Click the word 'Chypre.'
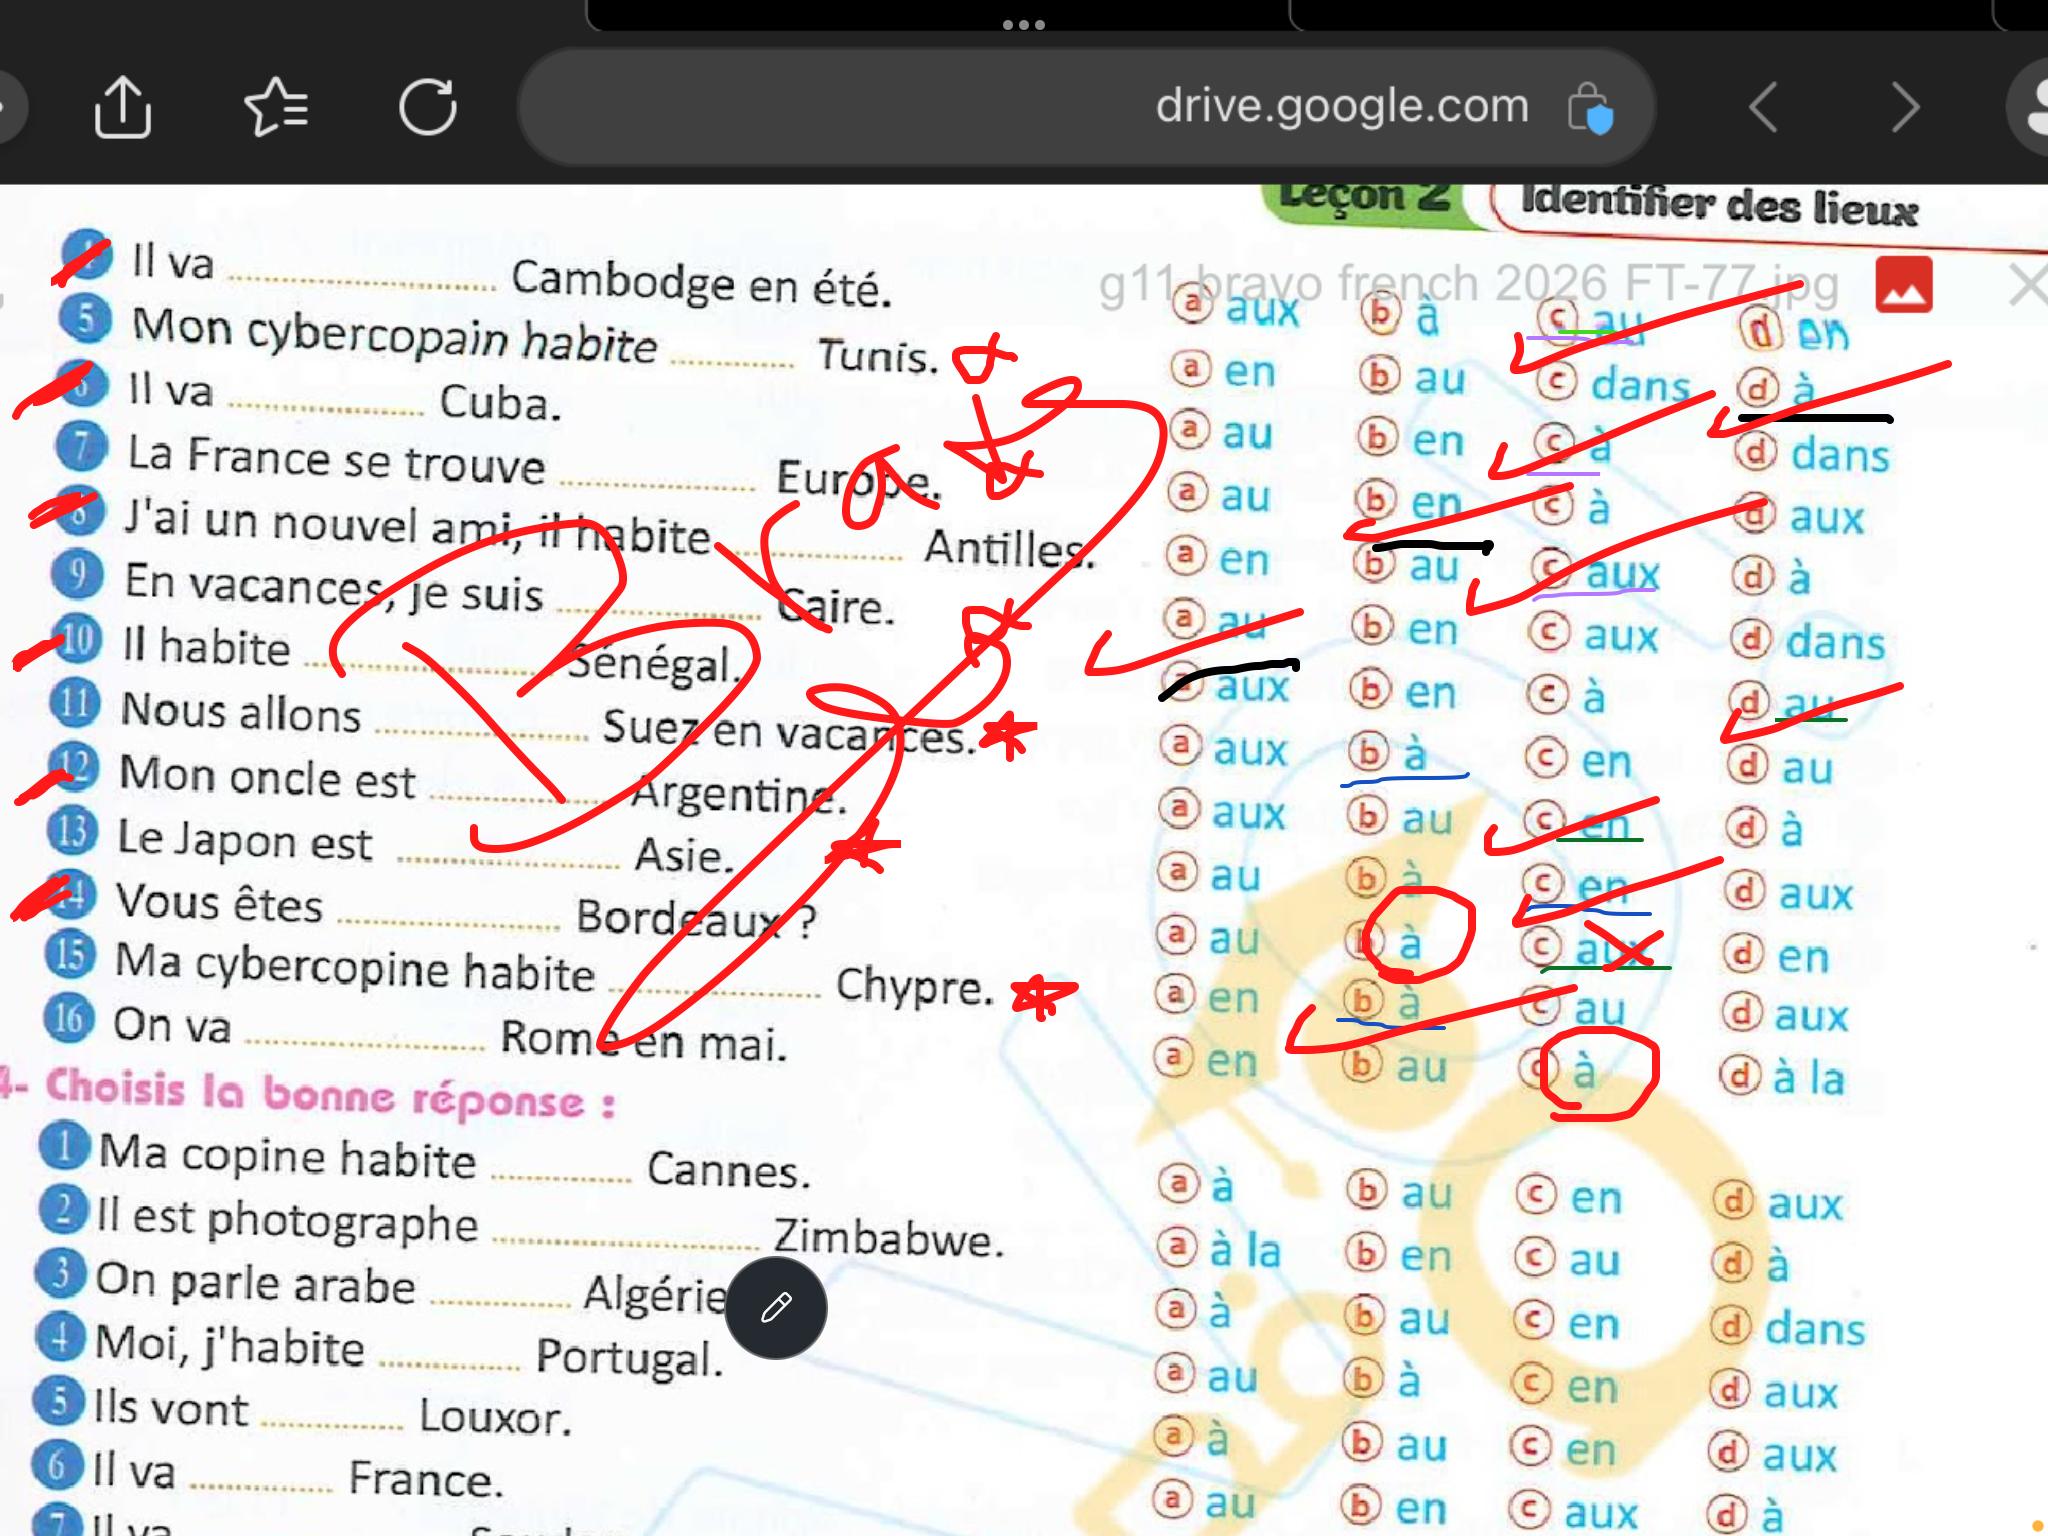This screenshot has height=1536, width=2048. (915, 986)
